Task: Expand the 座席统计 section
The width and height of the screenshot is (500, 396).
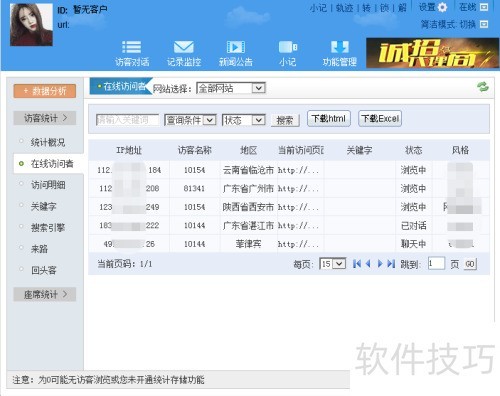Action: click(45, 294)
